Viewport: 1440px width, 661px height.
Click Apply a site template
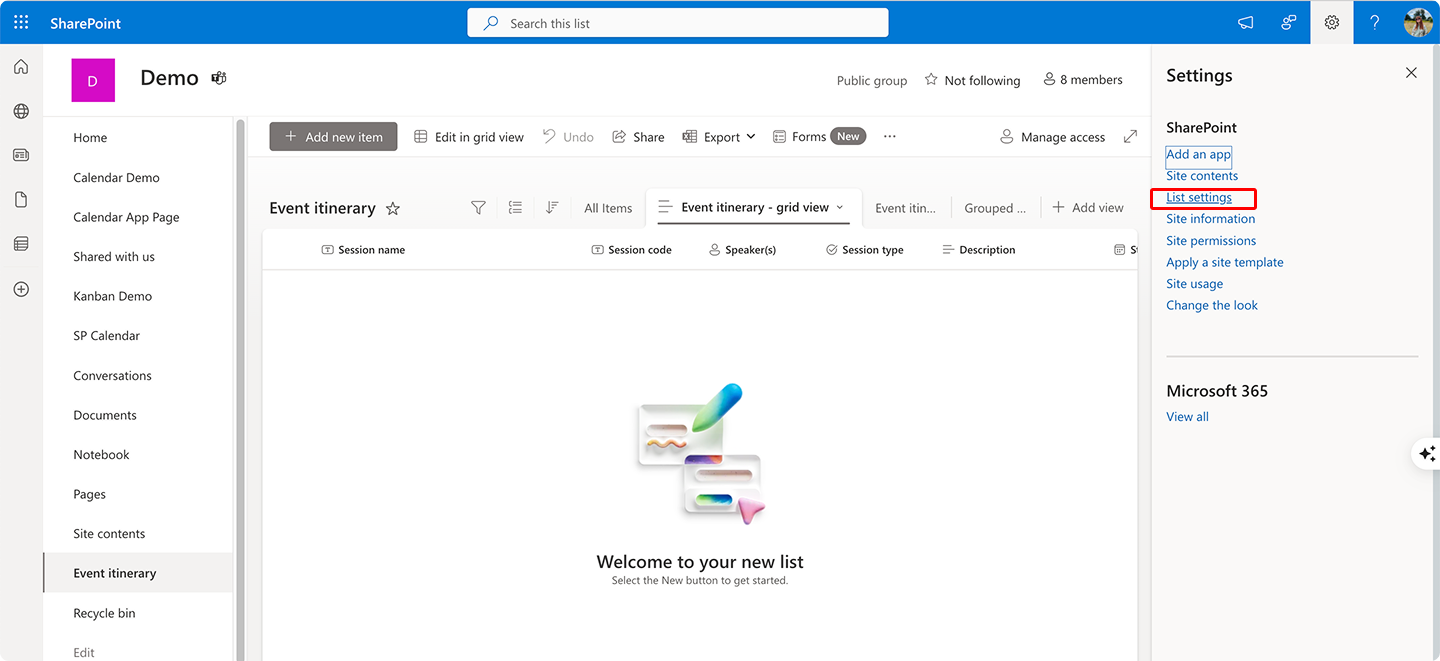tap(1225, 262)
